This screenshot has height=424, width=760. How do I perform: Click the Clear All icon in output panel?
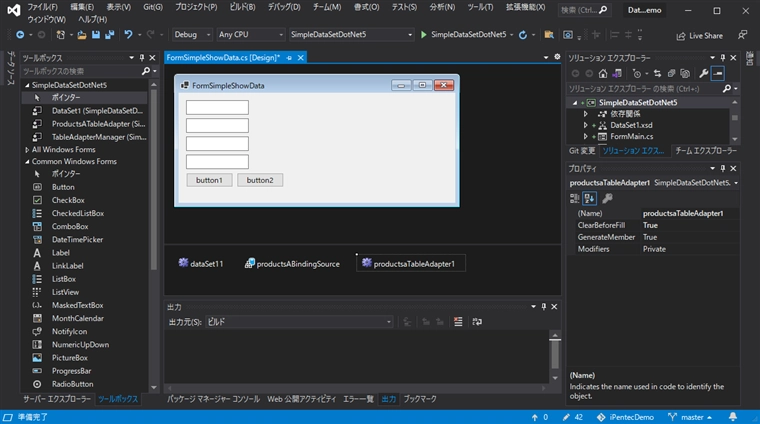(458, 322)
